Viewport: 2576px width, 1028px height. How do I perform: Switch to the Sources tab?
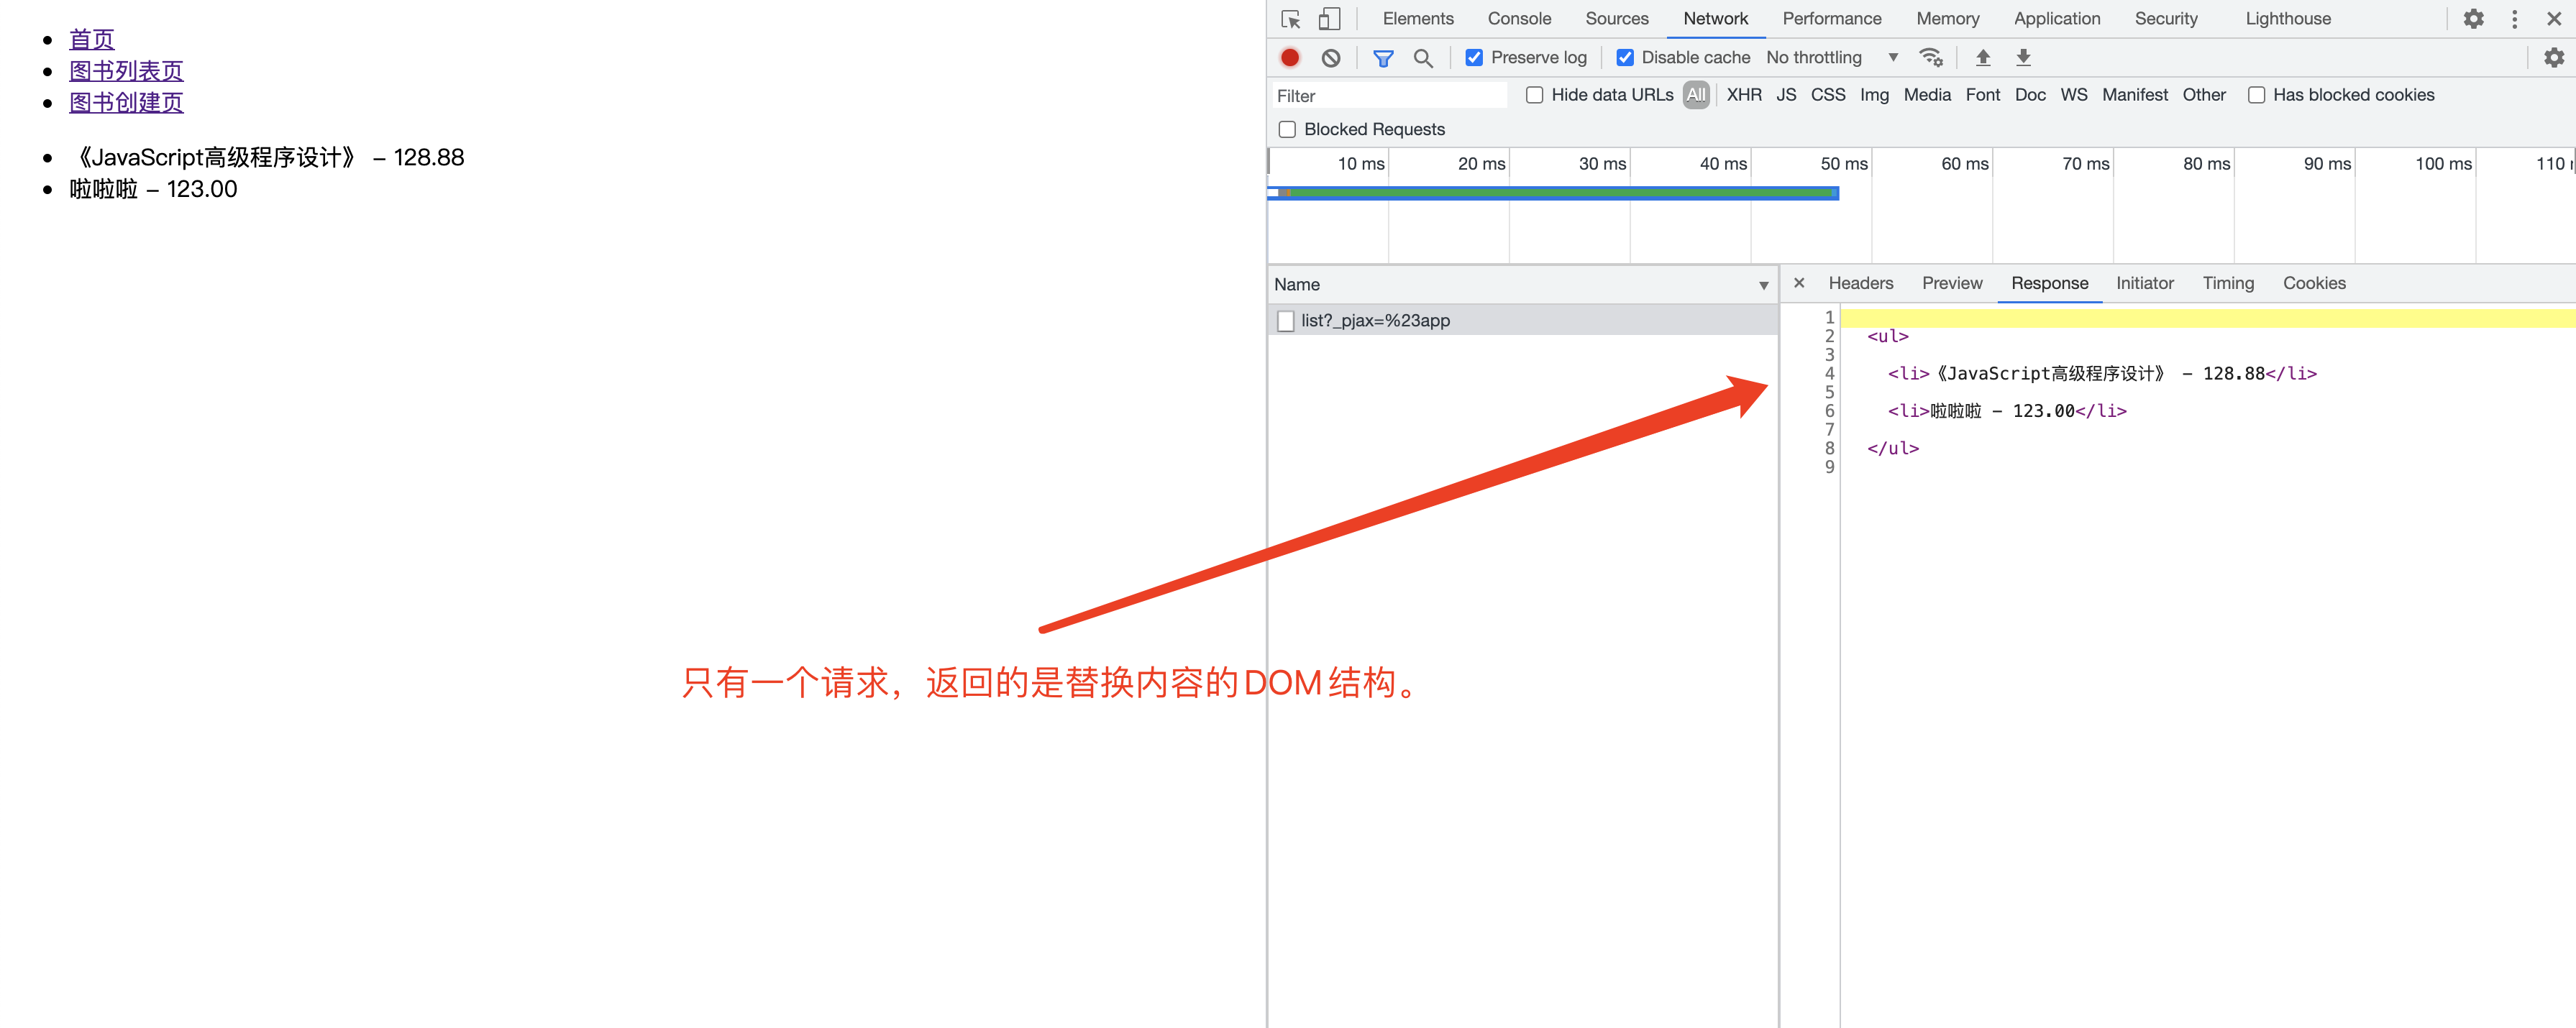pos(1616,19)
